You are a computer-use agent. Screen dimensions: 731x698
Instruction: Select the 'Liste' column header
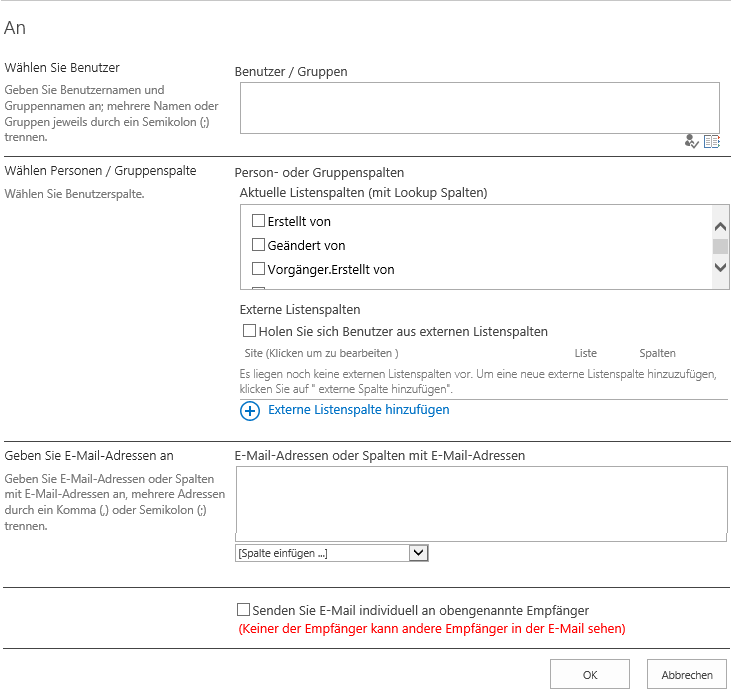pos(586,353)
